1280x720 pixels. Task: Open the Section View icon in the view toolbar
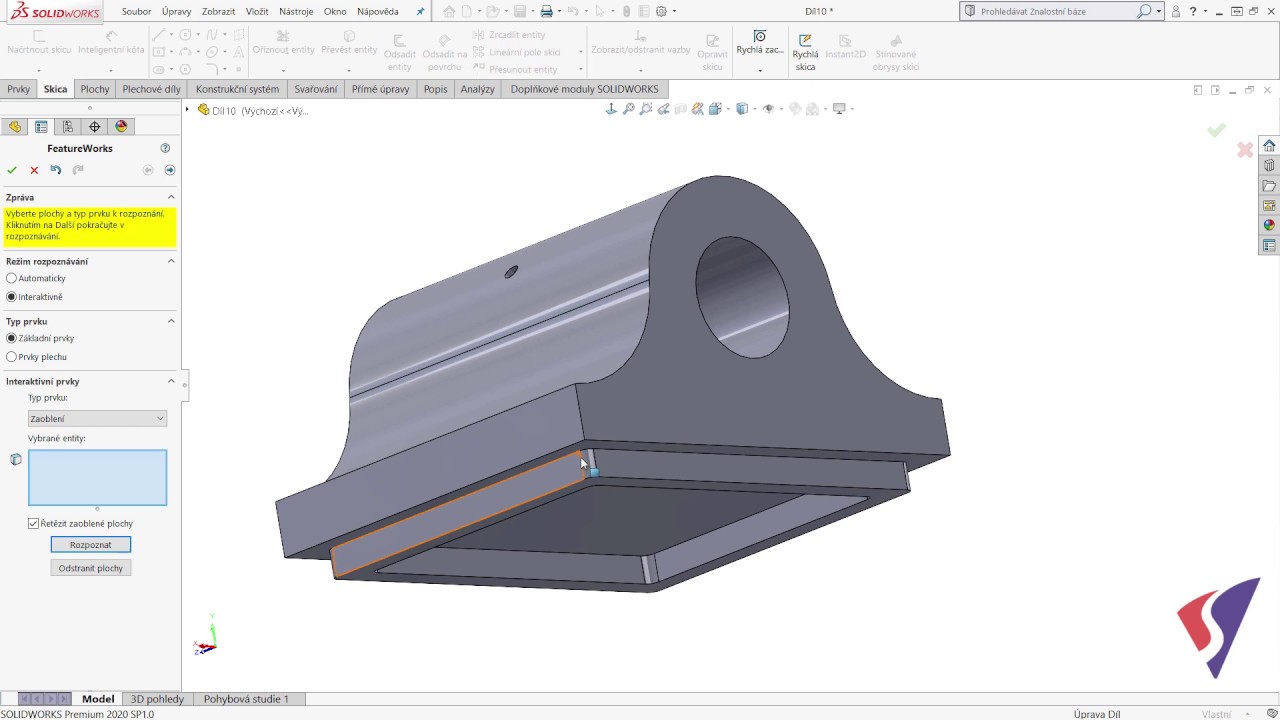click(681, 109)
